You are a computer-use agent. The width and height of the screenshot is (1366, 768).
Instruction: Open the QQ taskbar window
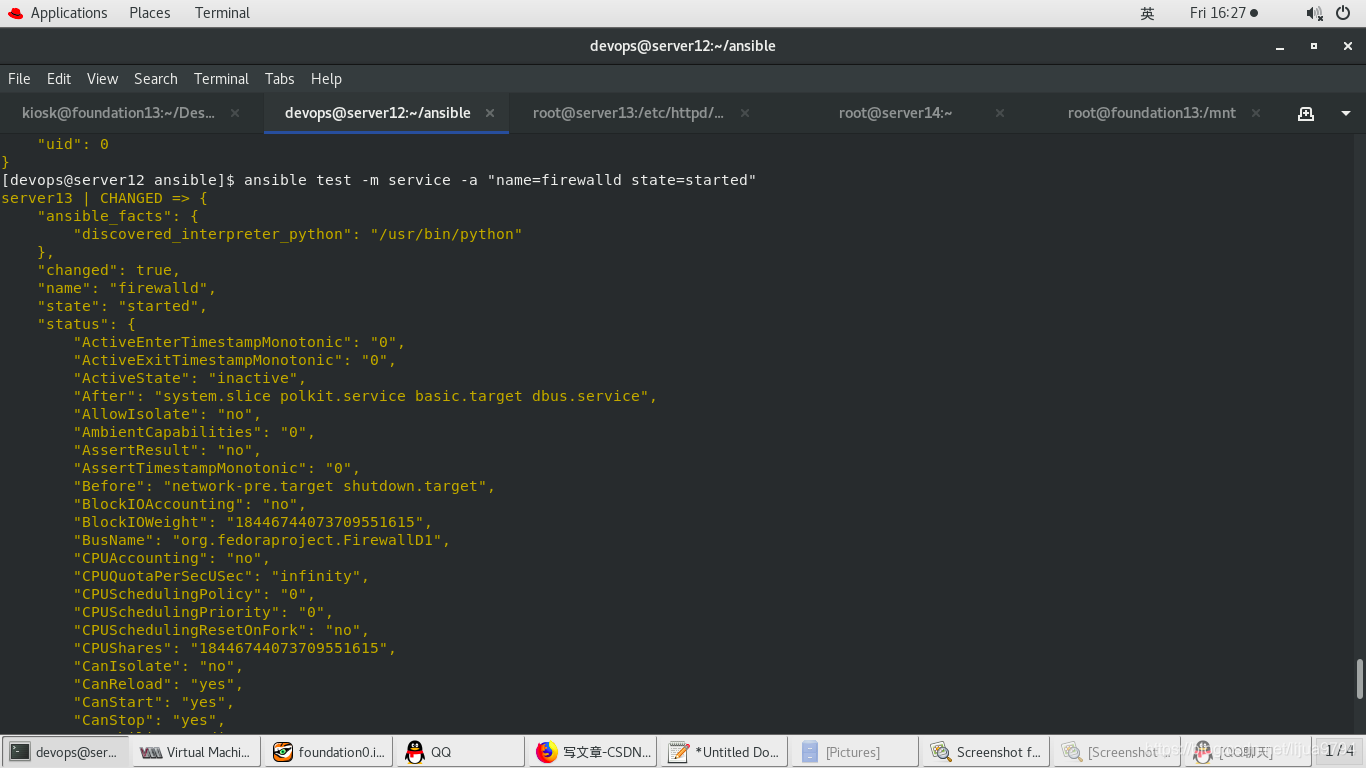pyautogui.click(x=461, y=752)
